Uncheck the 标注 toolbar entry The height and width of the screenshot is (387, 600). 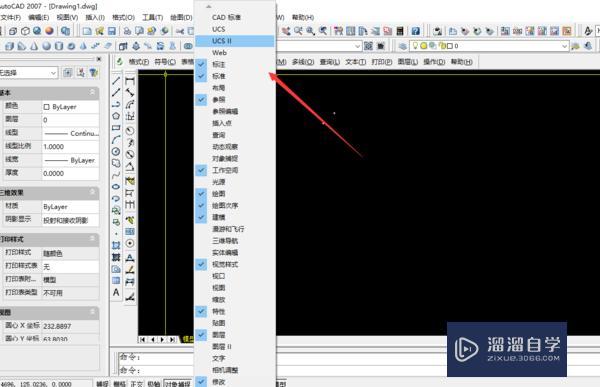pyautogui.click(x=235, y=64)
